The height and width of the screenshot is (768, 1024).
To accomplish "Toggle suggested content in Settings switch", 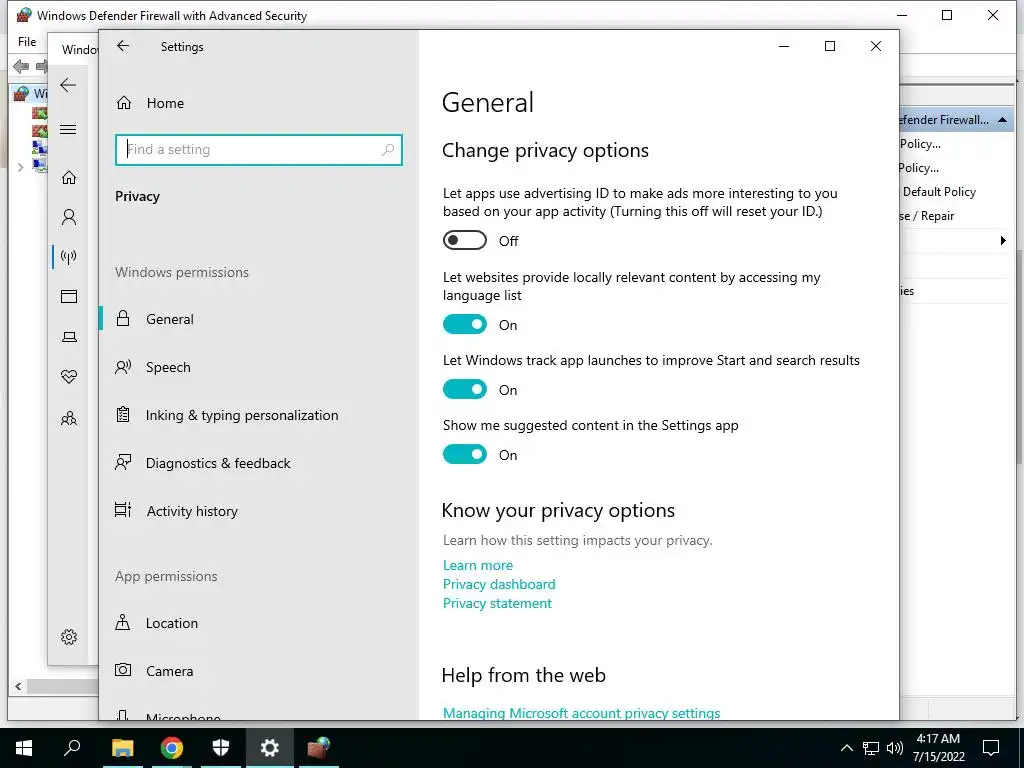I will [x=464, y=455].
